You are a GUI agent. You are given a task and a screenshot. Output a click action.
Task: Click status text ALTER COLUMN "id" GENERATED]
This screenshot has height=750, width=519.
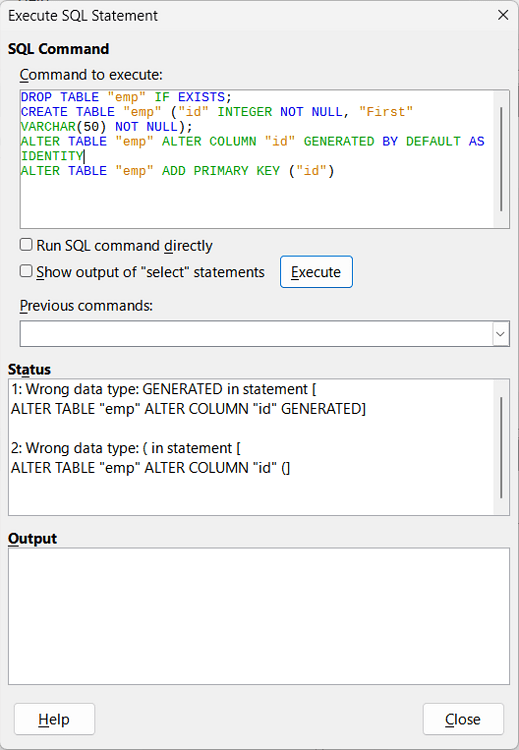pos(188,409)
